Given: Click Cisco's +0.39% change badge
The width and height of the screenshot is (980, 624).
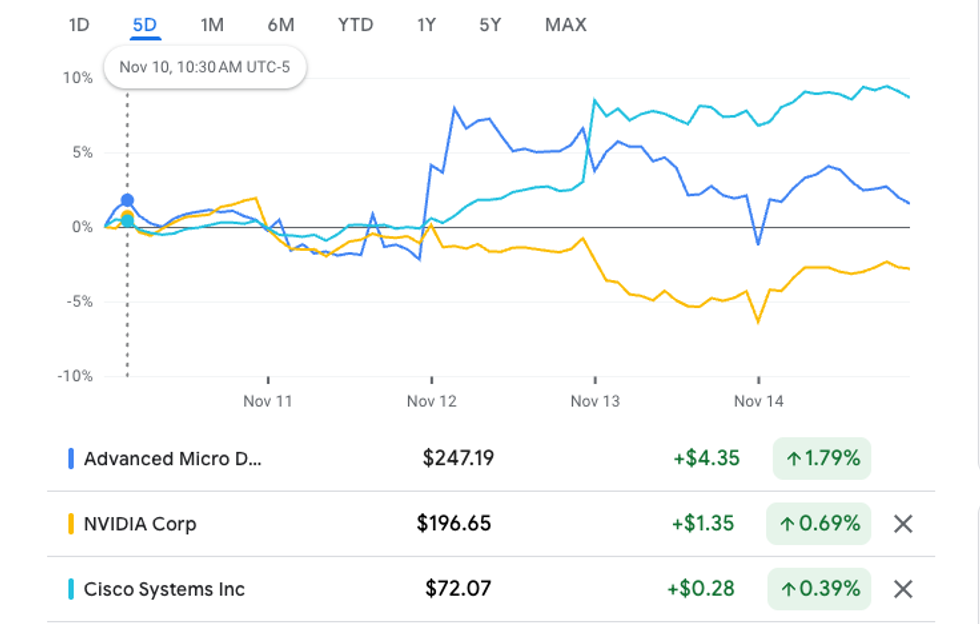Looking at the screenshot, I should pos(818,589).
